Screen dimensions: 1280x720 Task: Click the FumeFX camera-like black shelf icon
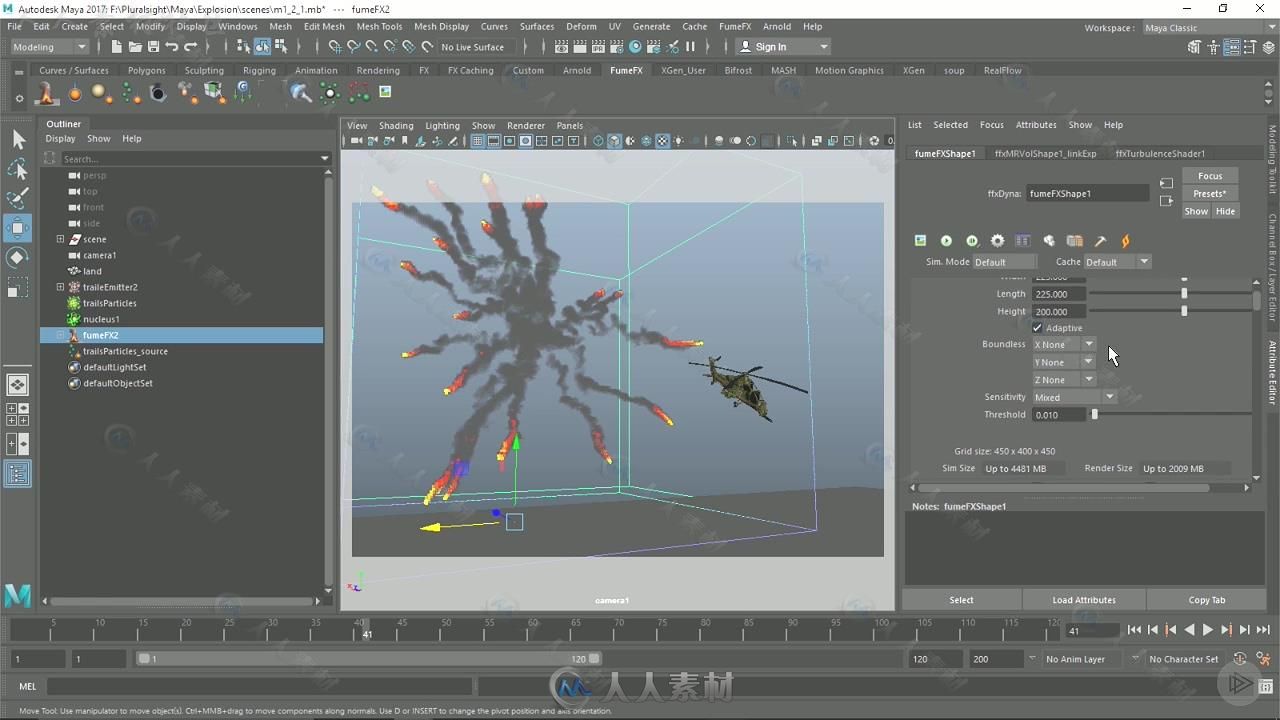tap(158, 93)
